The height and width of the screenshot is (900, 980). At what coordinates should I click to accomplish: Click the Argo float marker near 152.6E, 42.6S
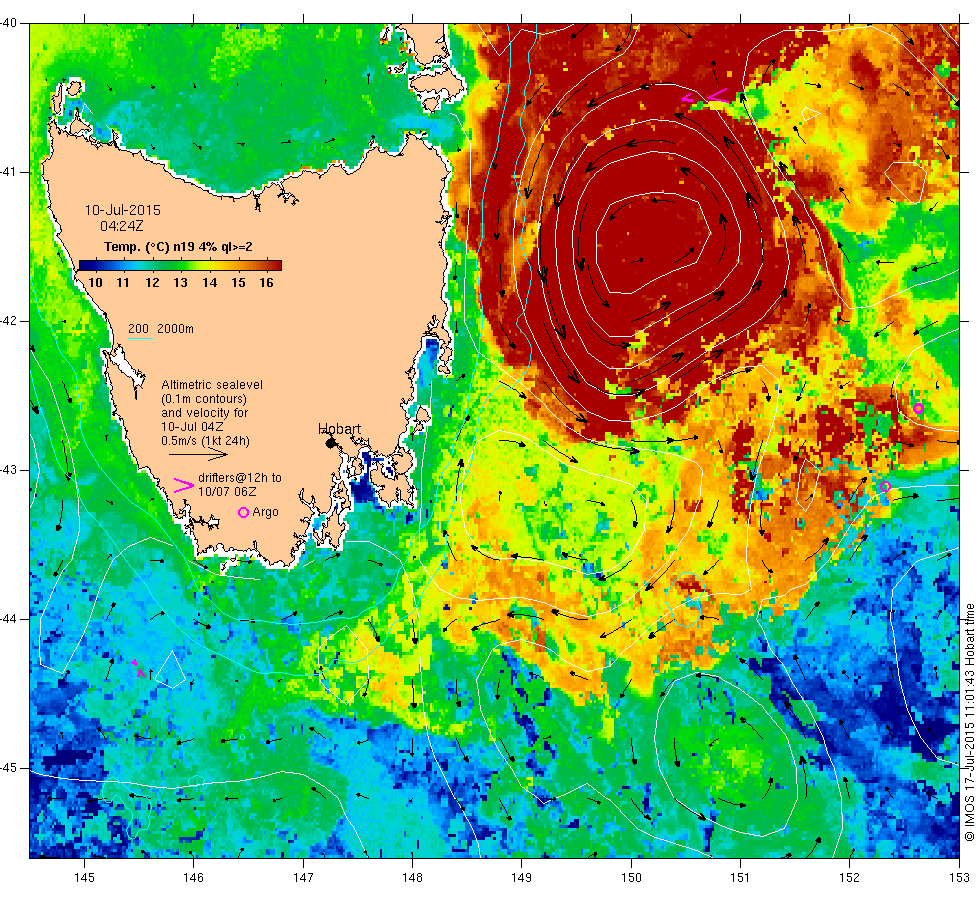[918, 409]
